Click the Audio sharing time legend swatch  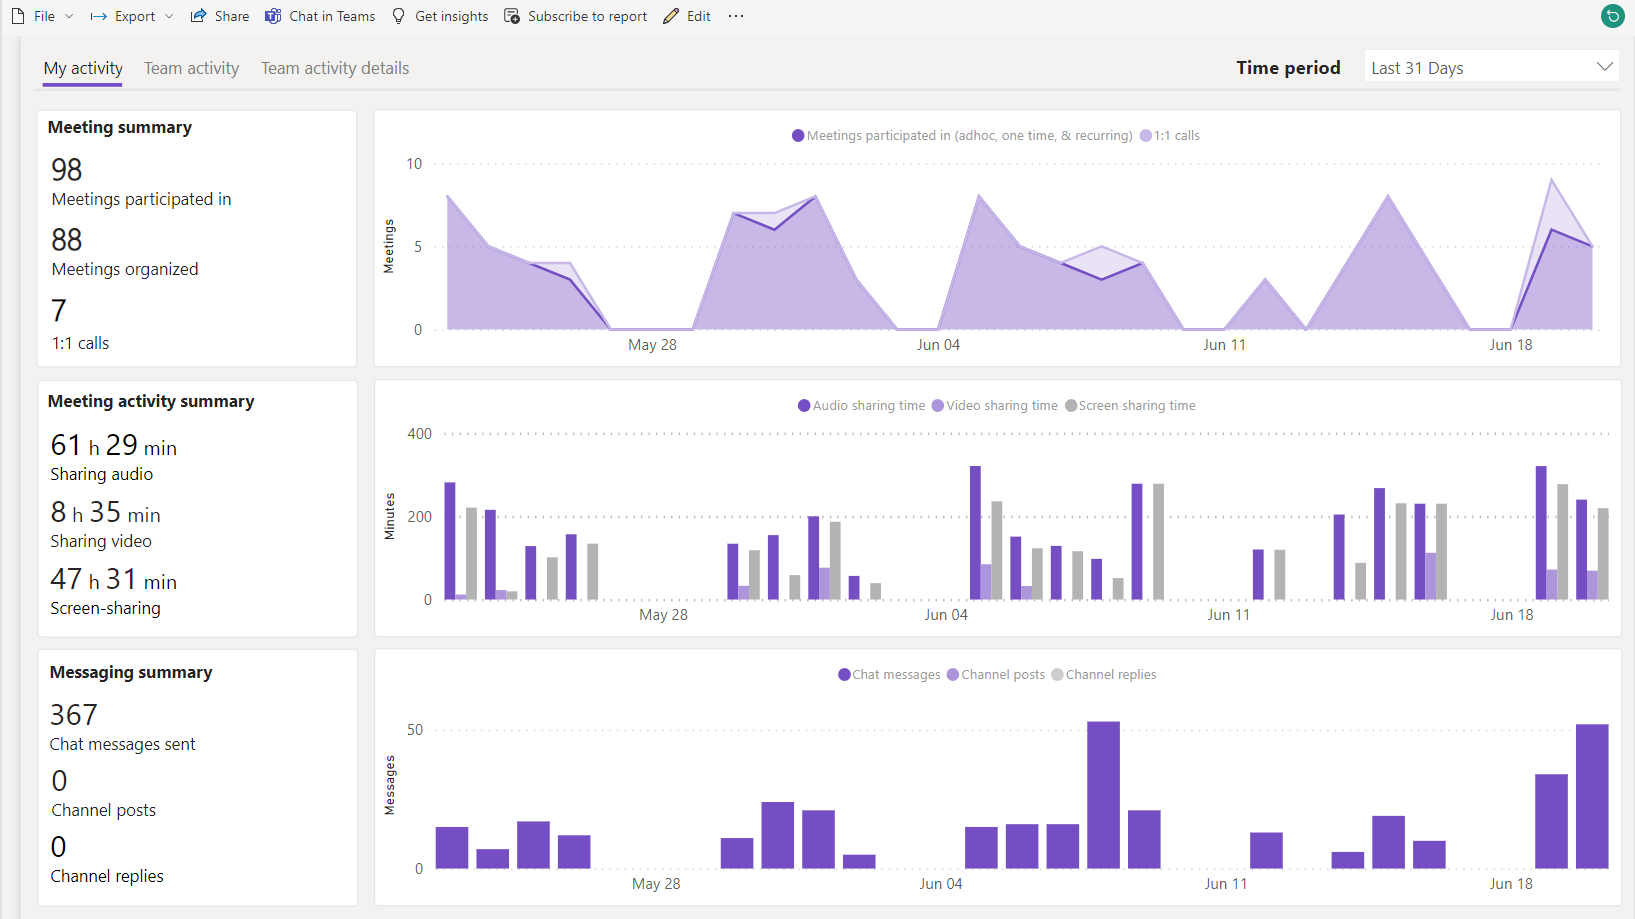(x=804, y=406)
